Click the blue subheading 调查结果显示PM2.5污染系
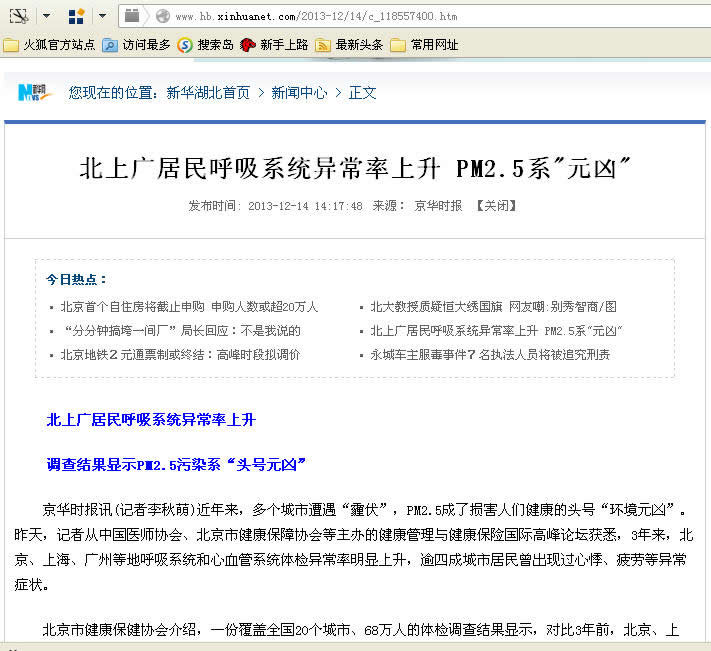The width and height of the screenshot is (711, 651). [176, 465]
